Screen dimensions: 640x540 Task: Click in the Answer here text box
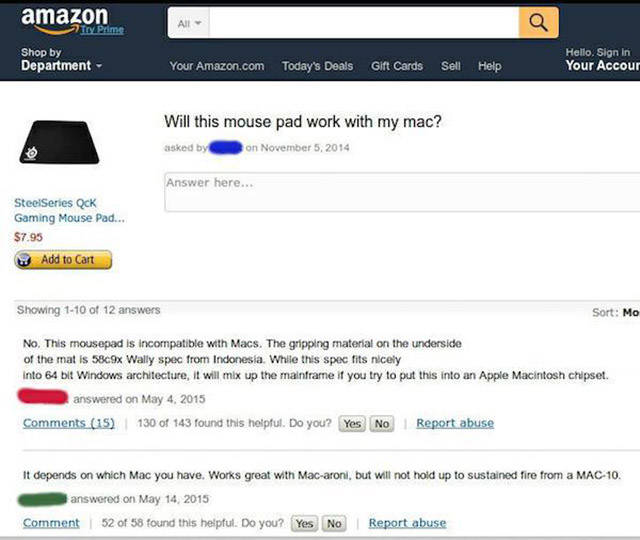click(x=400, y=192)
